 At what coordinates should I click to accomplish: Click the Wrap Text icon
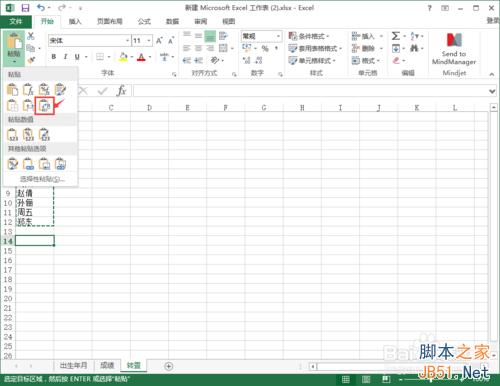pyautogui.click(x=223, y=36)
